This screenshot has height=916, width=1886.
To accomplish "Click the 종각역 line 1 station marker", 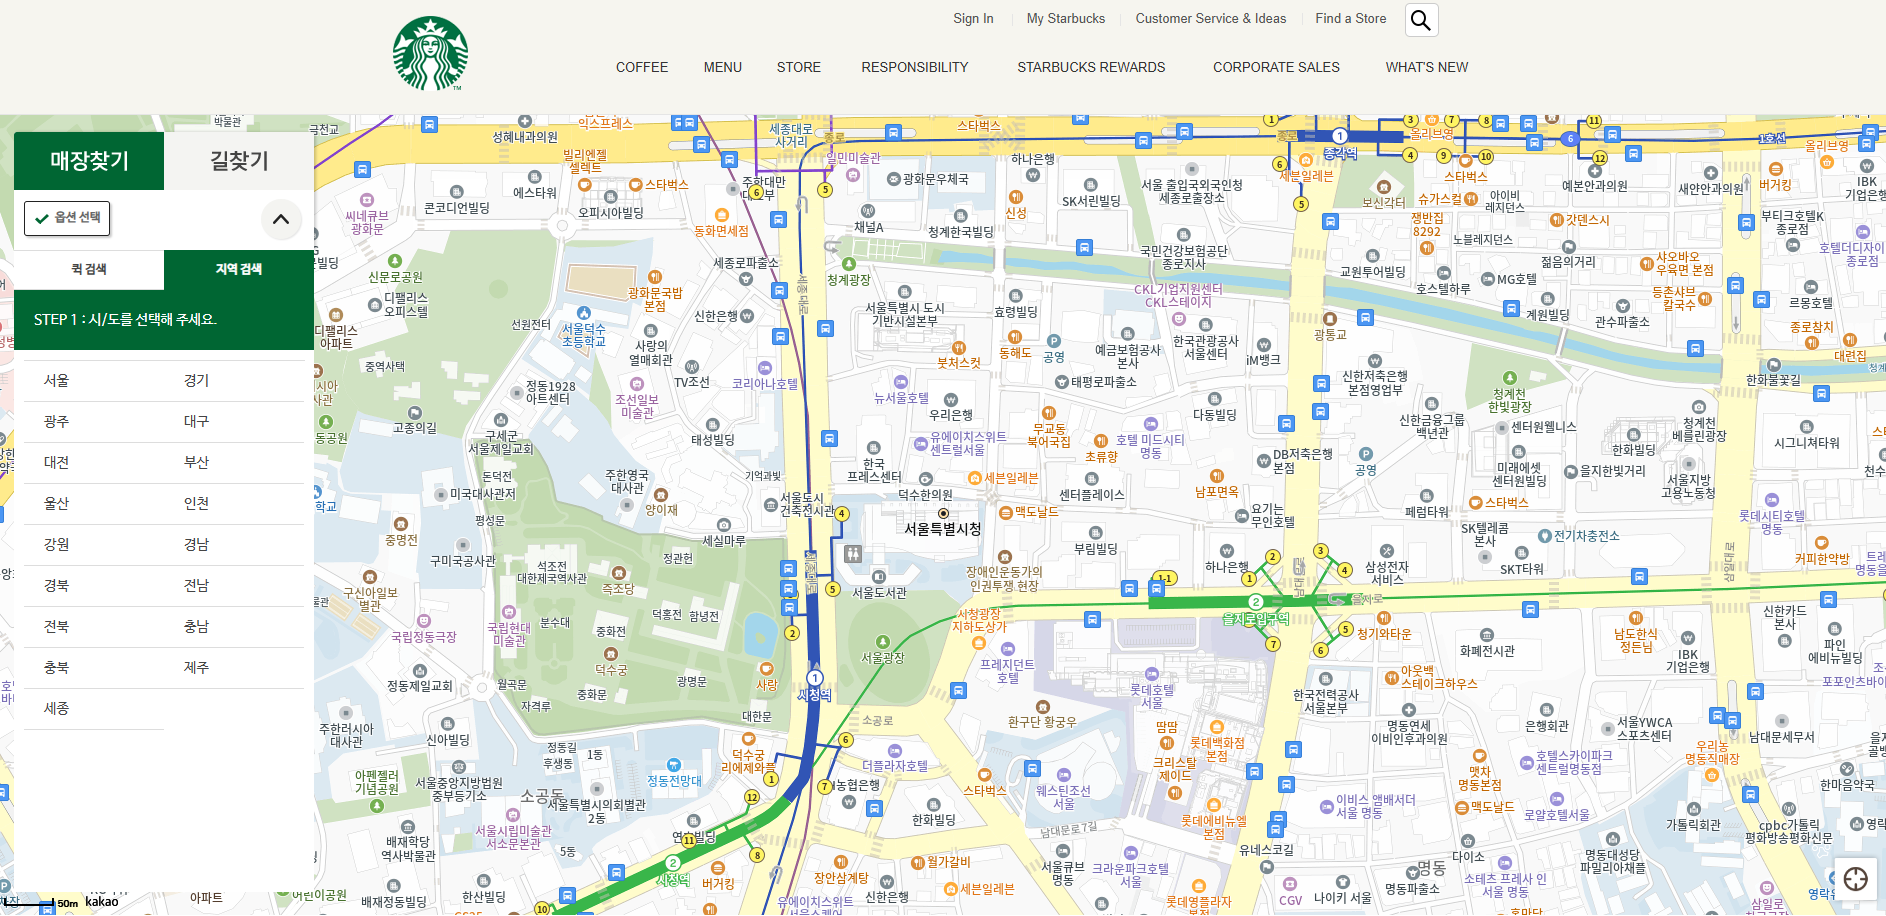I will (1340, 136).
